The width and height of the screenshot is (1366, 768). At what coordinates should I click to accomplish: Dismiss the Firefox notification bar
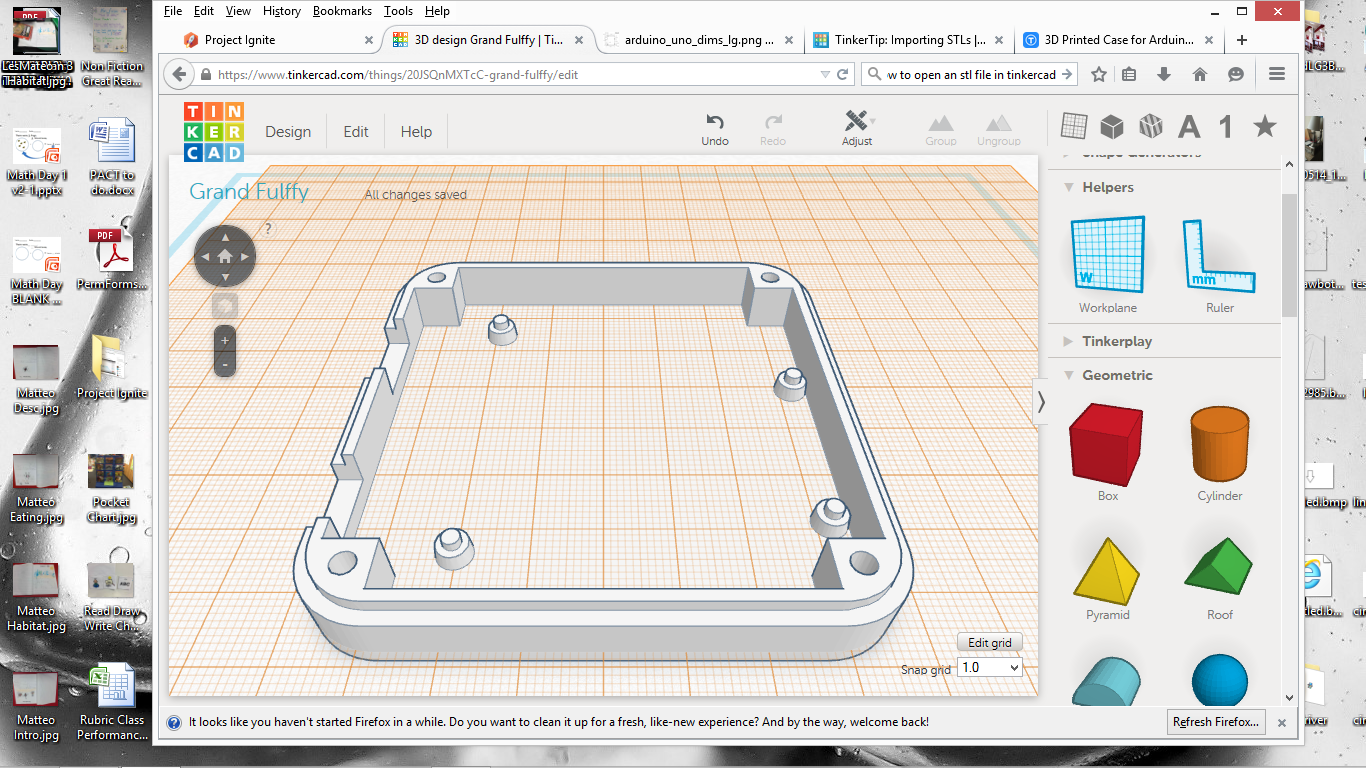1282,722
